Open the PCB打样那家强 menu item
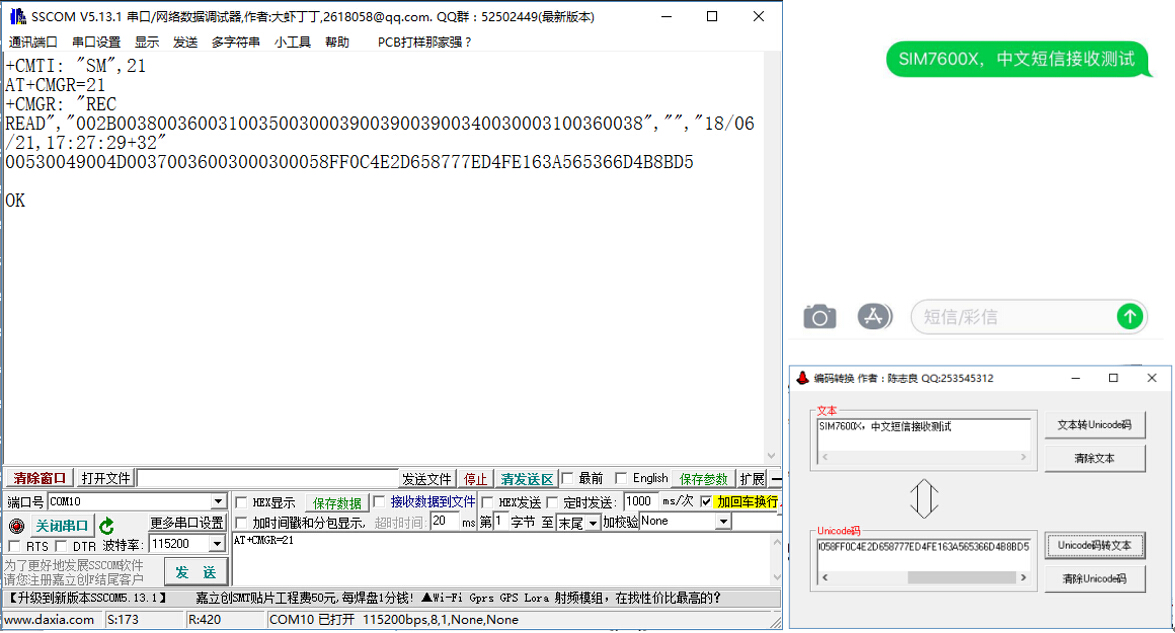This screenshot has height=633, width=1175. pos(424,42)
